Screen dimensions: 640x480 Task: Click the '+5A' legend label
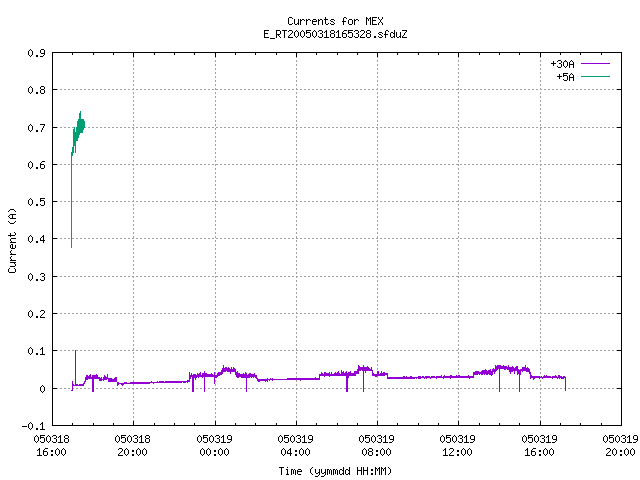(x=565, y=77)
